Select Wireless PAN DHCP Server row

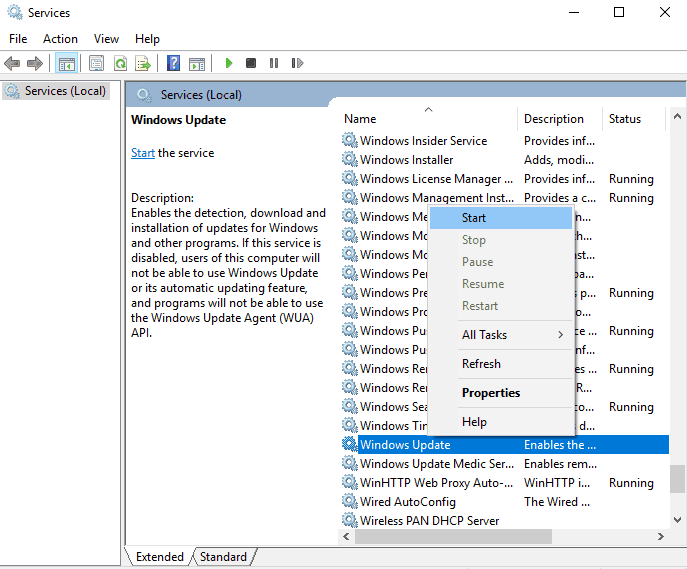(x=504, y=521)
